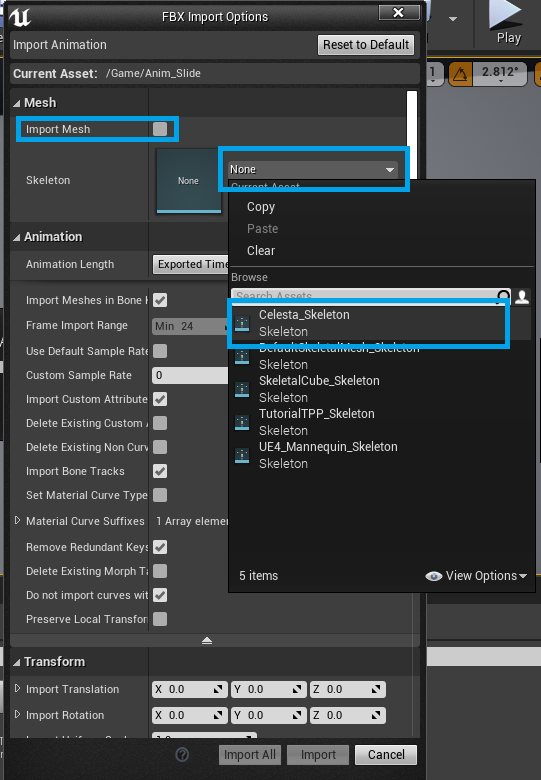Click Import Translation Y spin arrow icon
The height and width of the screenshot is (780, 541).
point(297,689)
